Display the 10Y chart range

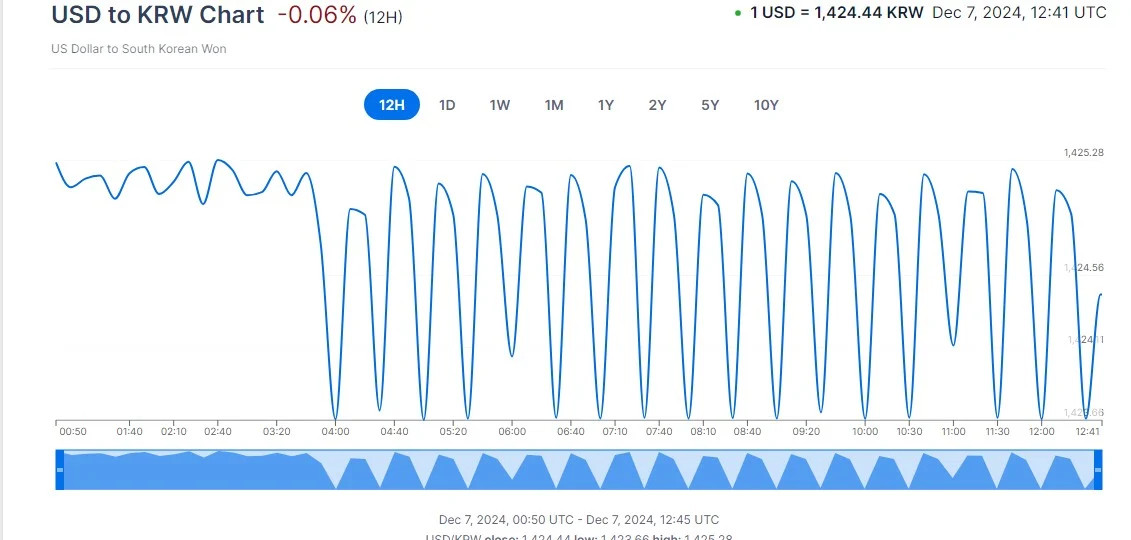766,105
